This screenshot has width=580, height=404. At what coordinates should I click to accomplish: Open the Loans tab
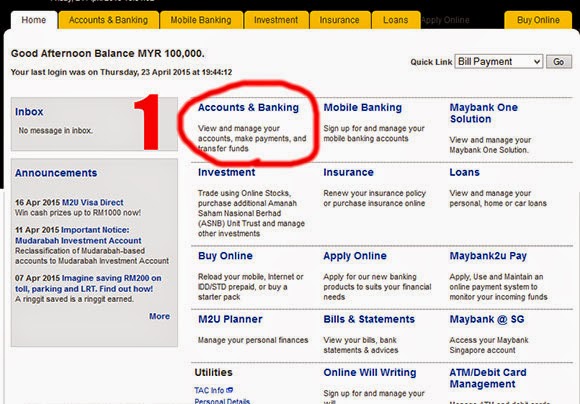click(x=395, y=20)
